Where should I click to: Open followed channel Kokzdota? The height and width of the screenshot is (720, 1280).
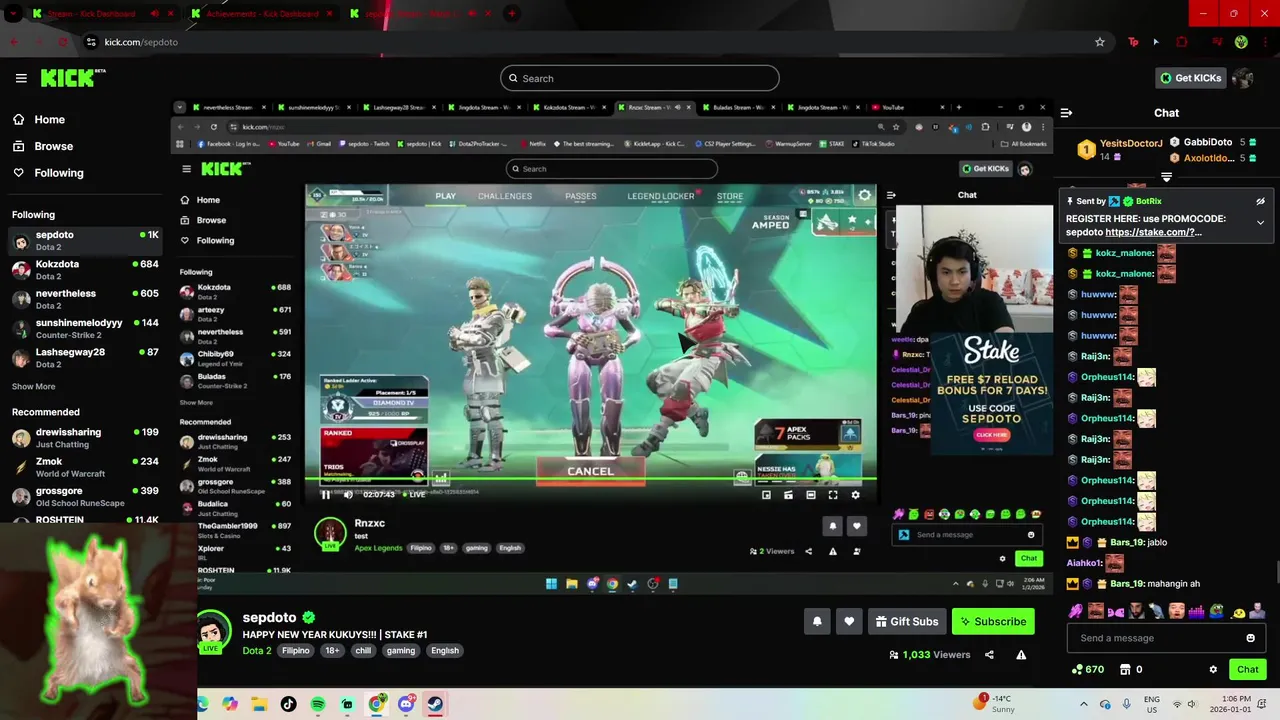tap(85, 269)
